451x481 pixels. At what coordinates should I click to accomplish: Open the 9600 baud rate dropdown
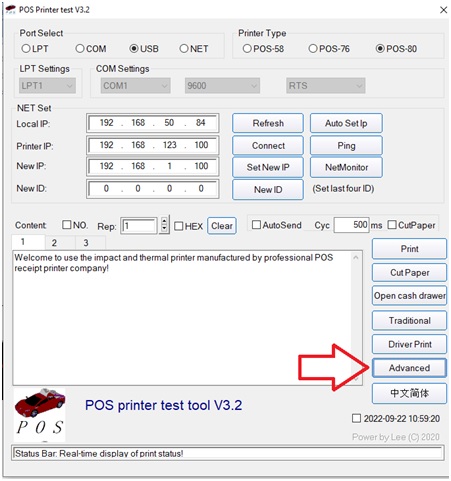[x=222, y=86]
